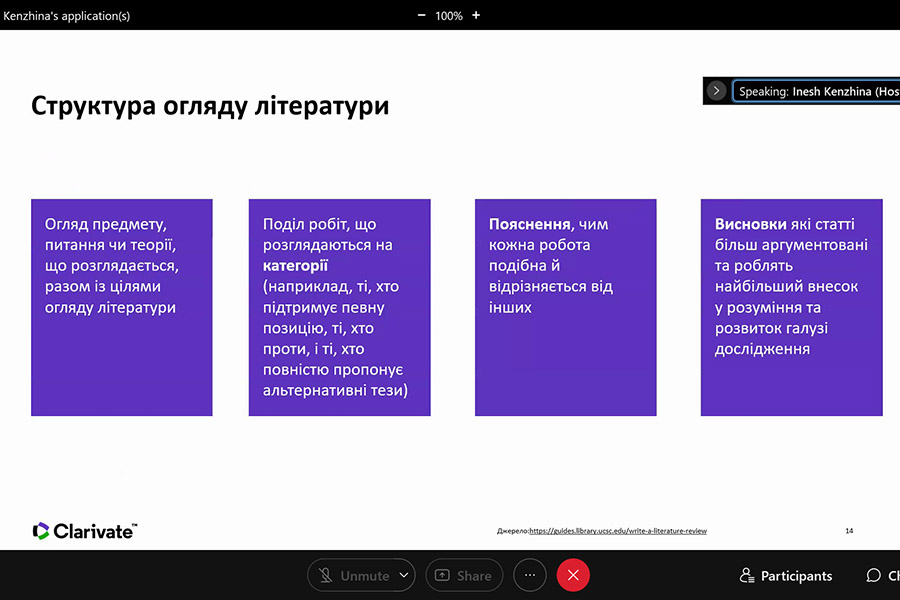Click the muted microphone icon
Viewport: 900px width, 600px height.
326,576
